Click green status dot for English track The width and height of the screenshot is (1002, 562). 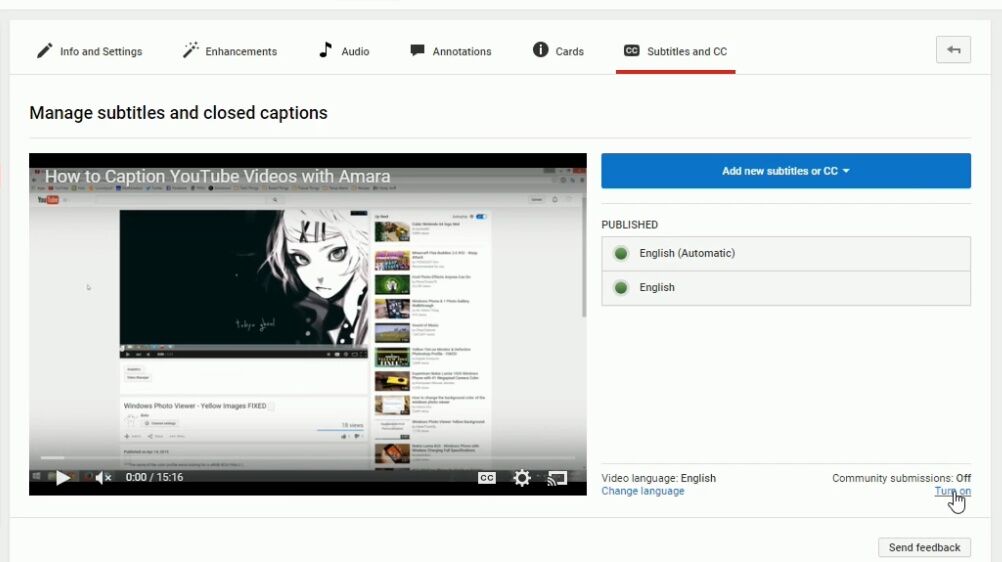620,288
